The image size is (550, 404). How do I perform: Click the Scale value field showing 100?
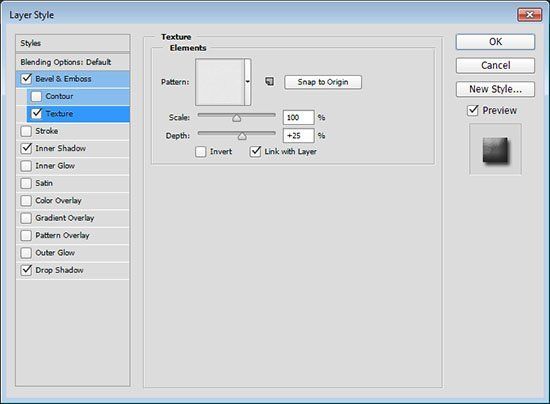tap(299, 117)
